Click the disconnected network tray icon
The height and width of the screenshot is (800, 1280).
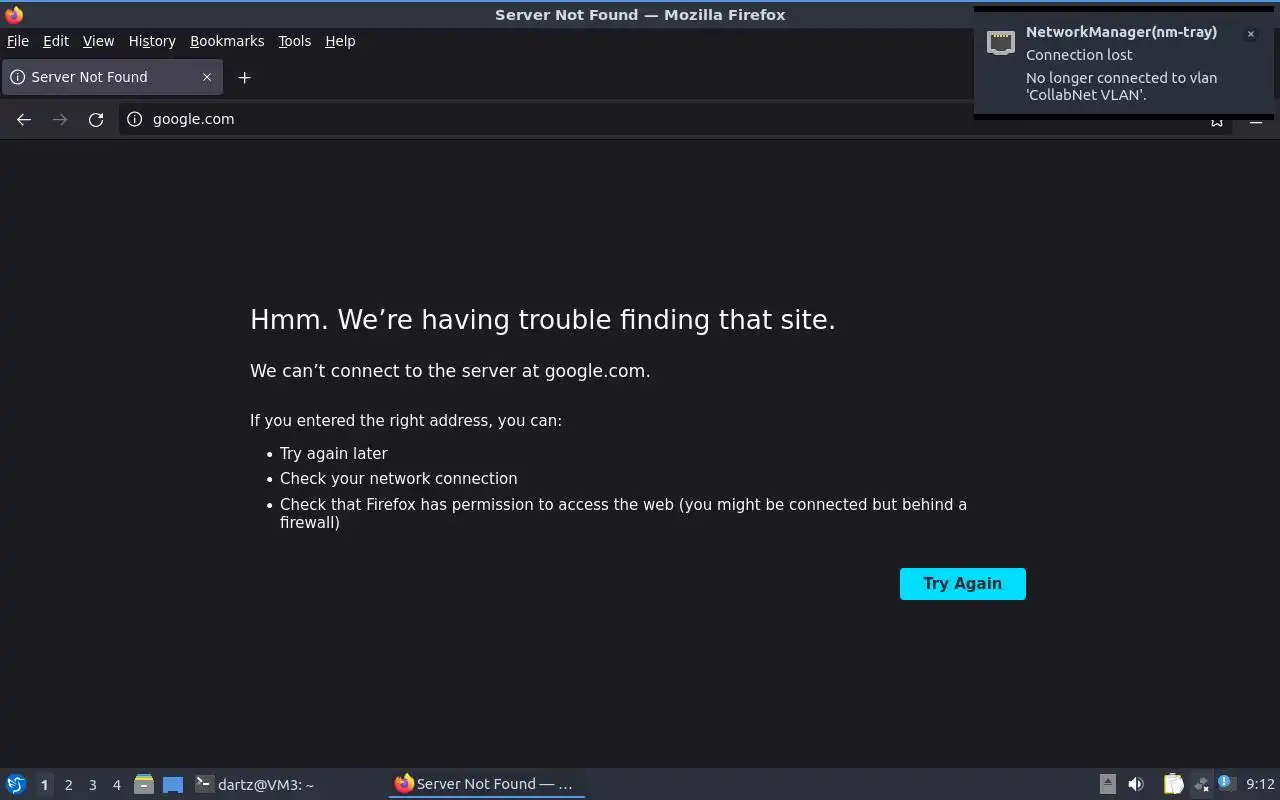click(x=1201, y=784)
